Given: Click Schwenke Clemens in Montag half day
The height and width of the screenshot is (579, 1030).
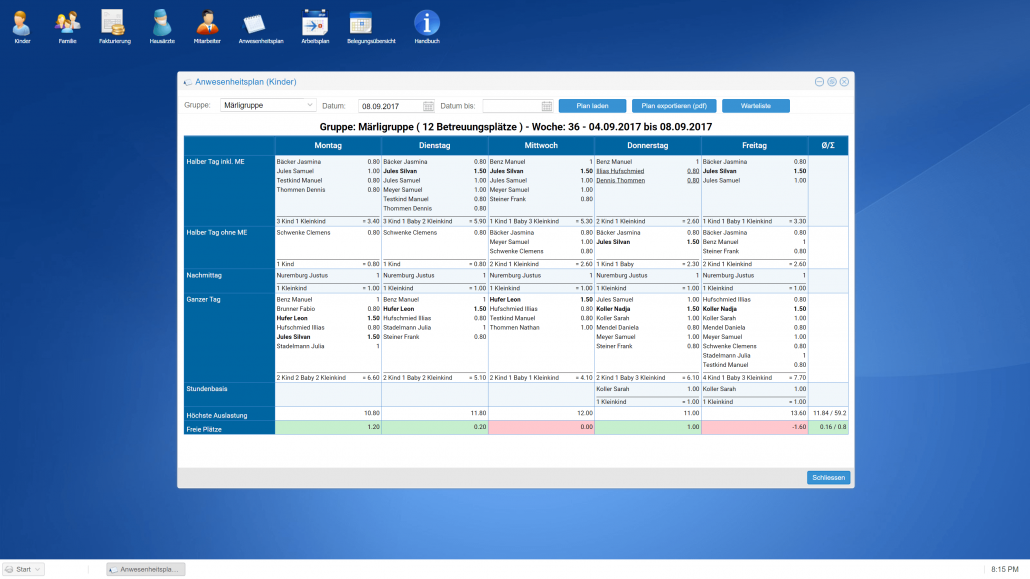Looking at the screenshot, I should coord(303,233).
